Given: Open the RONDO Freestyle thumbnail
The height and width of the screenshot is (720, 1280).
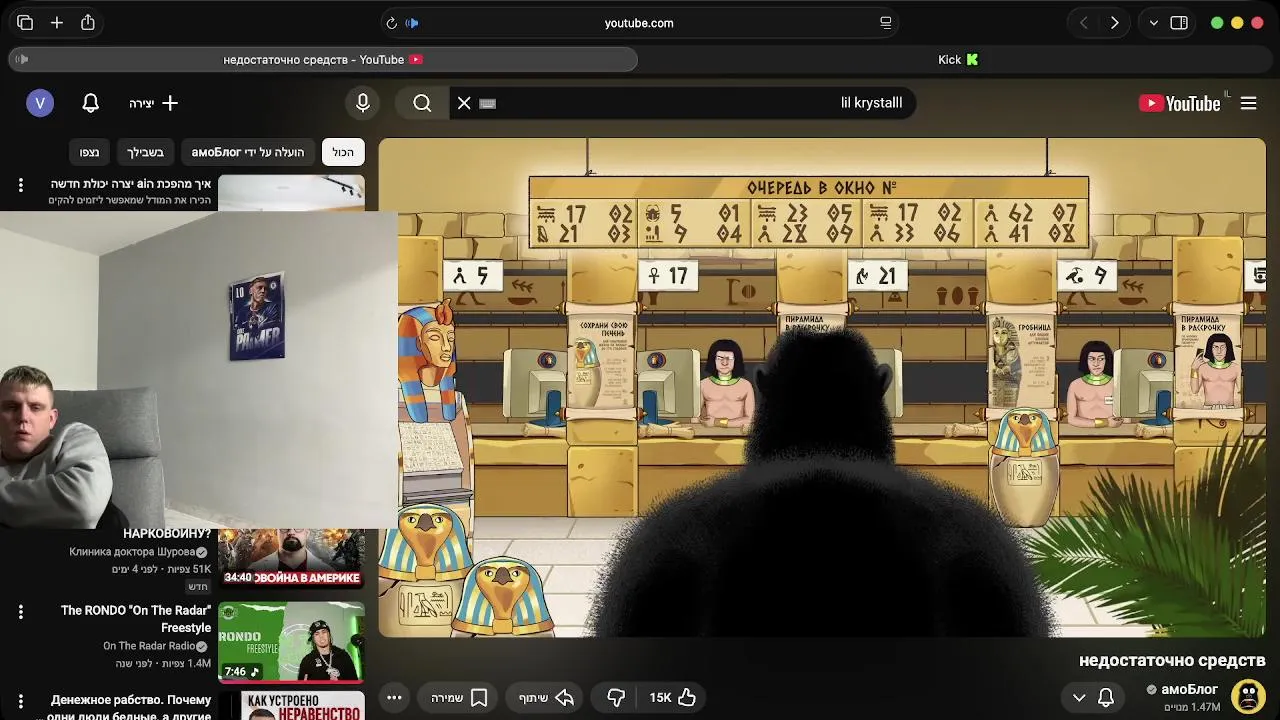Looking at the screenshot, I should pyautogui.click(x=291, y=642).
